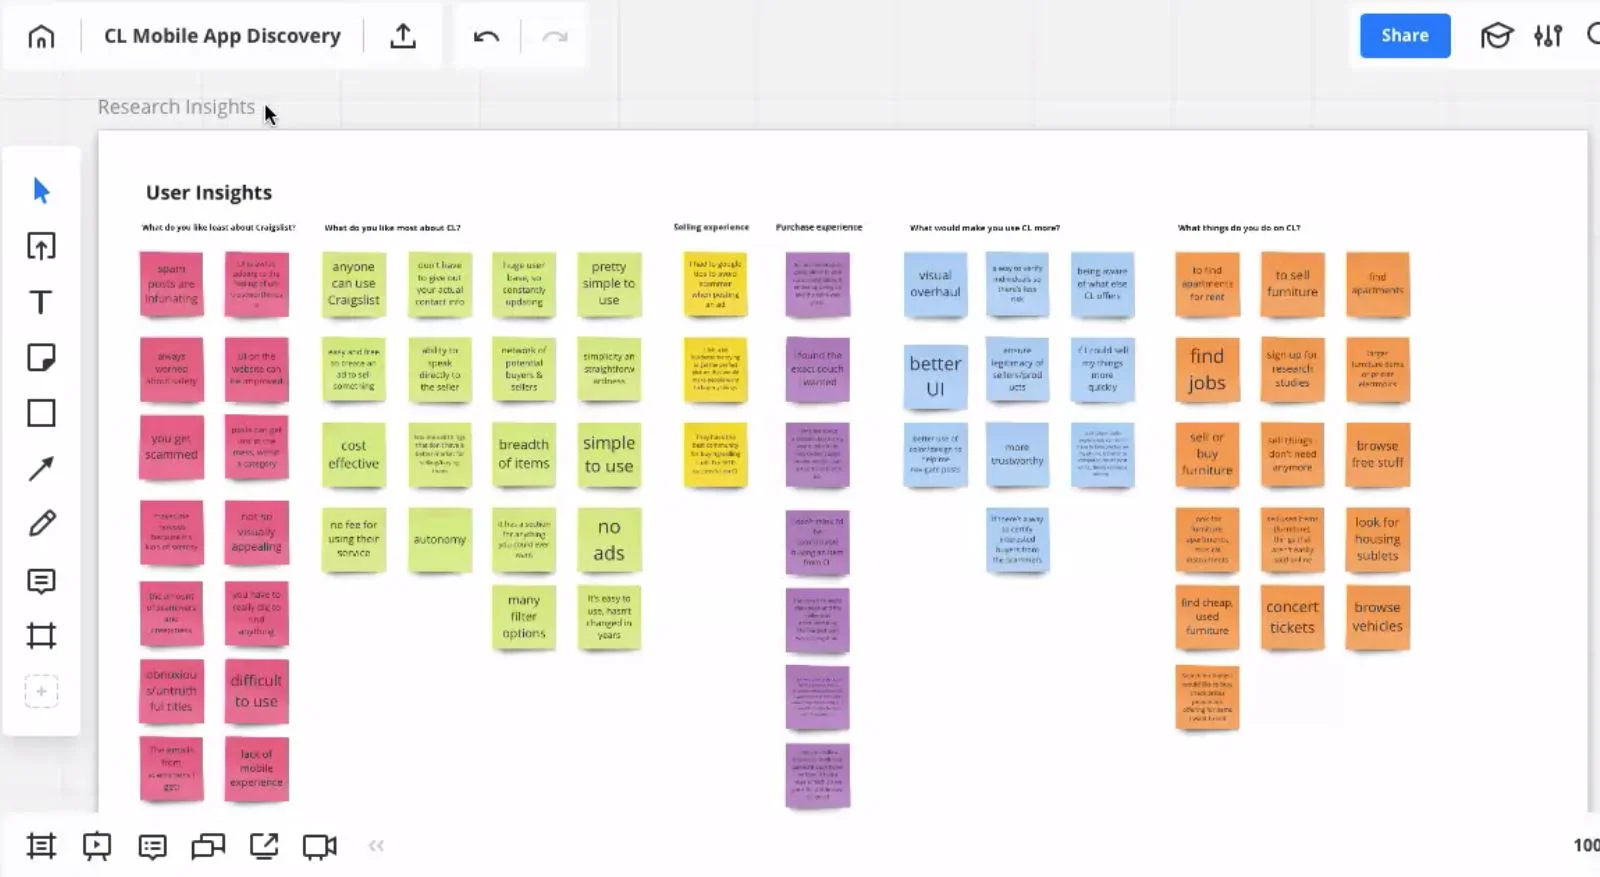Select the 'cost effective' green sticky note
The width and height of the screenshot is (1600, 877).
tap(354, 455)
